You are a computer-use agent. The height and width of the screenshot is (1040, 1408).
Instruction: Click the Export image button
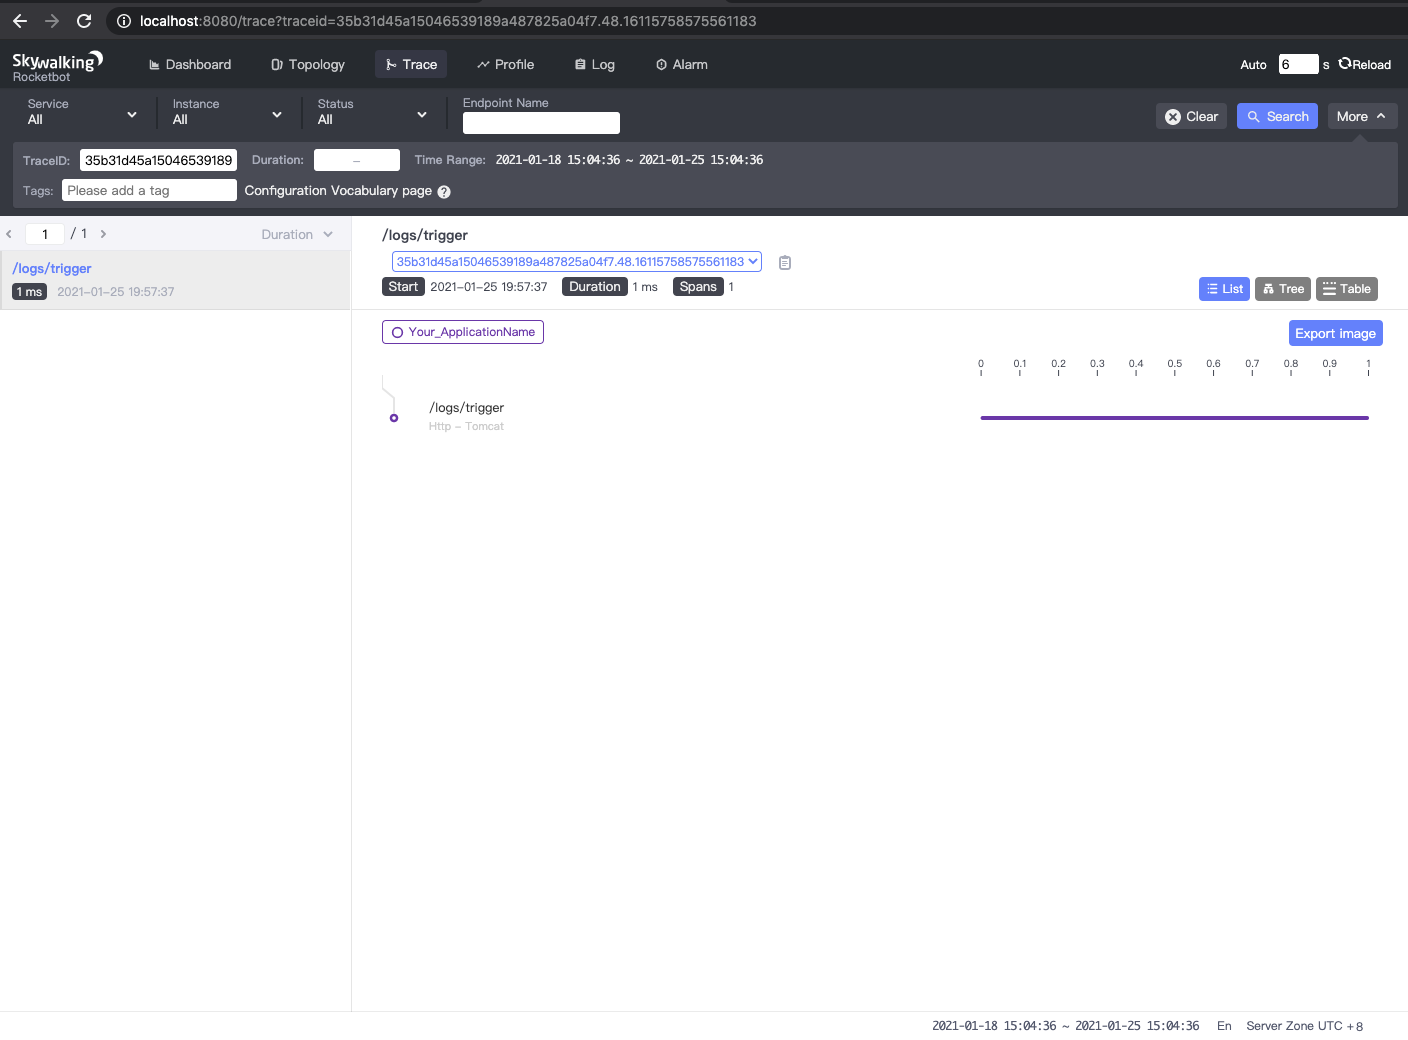tap(1336, 333)
